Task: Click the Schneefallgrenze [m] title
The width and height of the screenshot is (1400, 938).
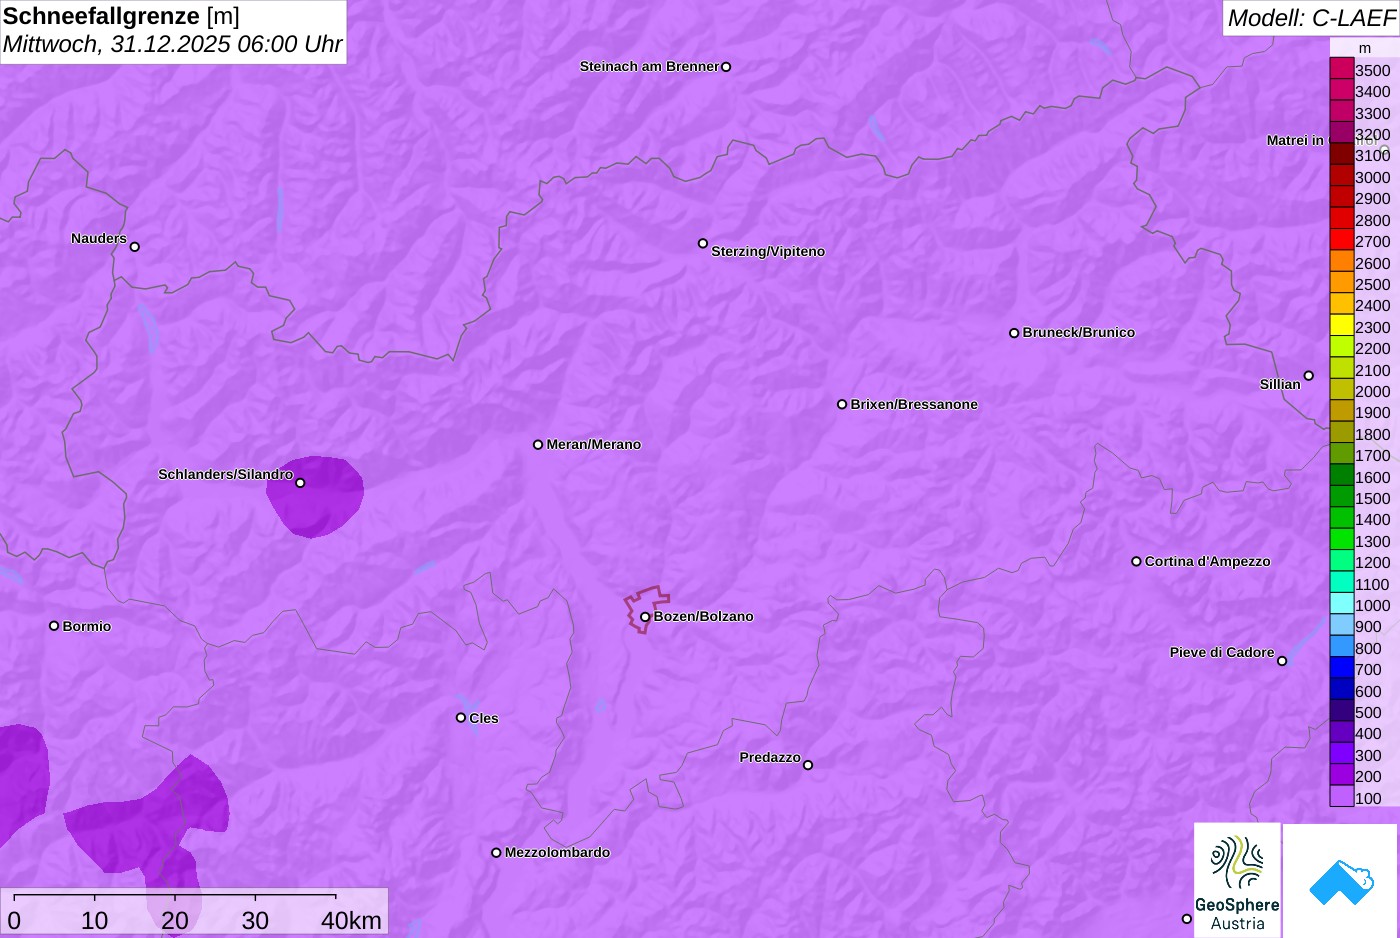Action: (122, 16)
